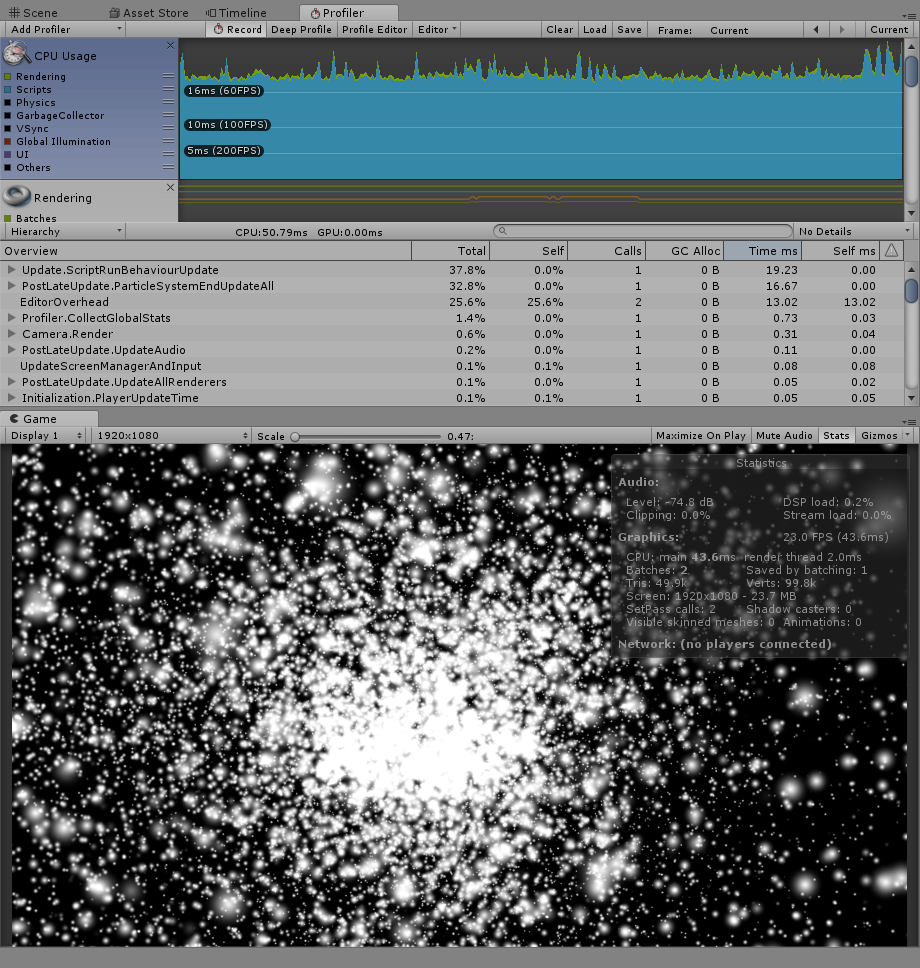
Task: Clear the profiler data
Action: [x=559, y=30]
